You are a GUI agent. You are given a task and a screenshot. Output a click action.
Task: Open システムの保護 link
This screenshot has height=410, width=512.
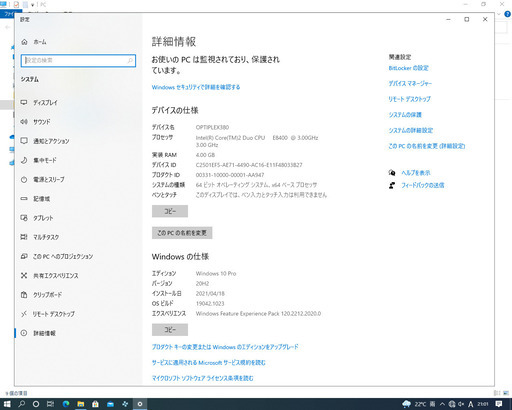405,115
